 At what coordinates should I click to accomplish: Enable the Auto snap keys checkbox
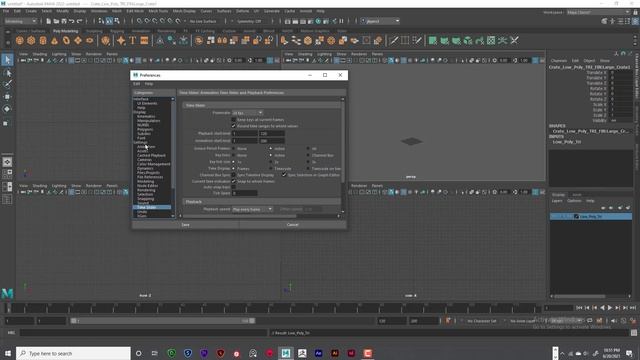pyautogui.click(x=234, y=187)
